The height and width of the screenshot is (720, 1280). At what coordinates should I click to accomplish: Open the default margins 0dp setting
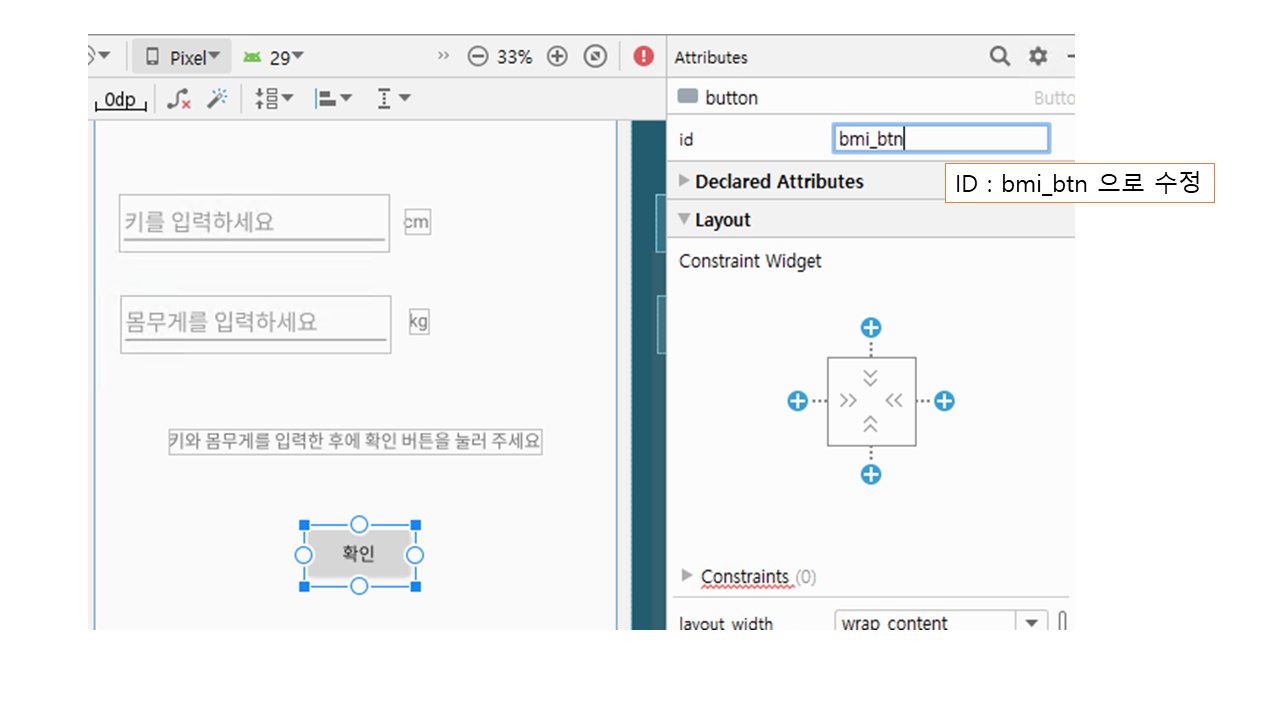coord(121,99)
